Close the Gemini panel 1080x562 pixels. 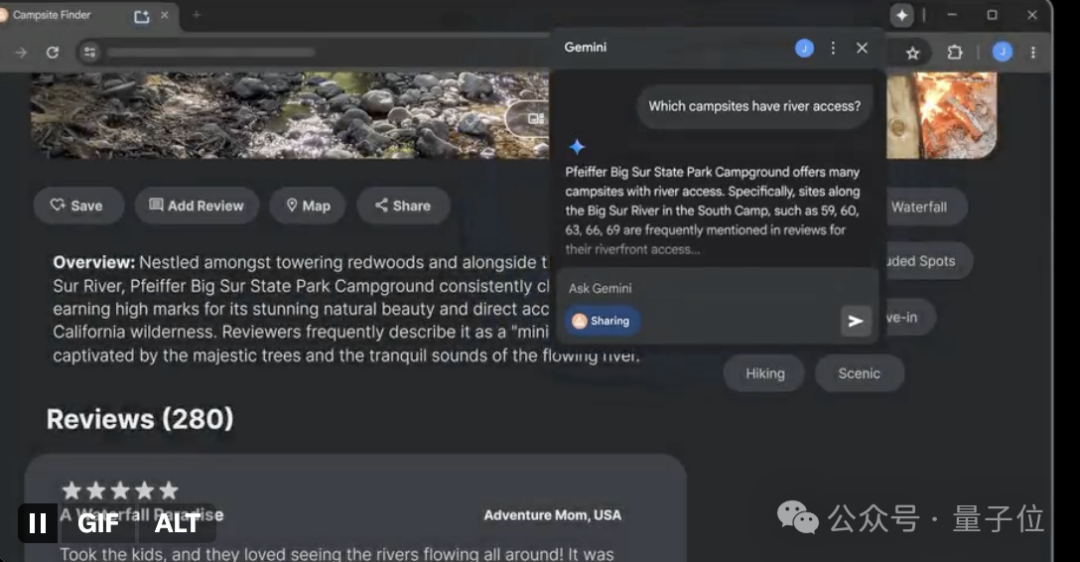point(862,48)
